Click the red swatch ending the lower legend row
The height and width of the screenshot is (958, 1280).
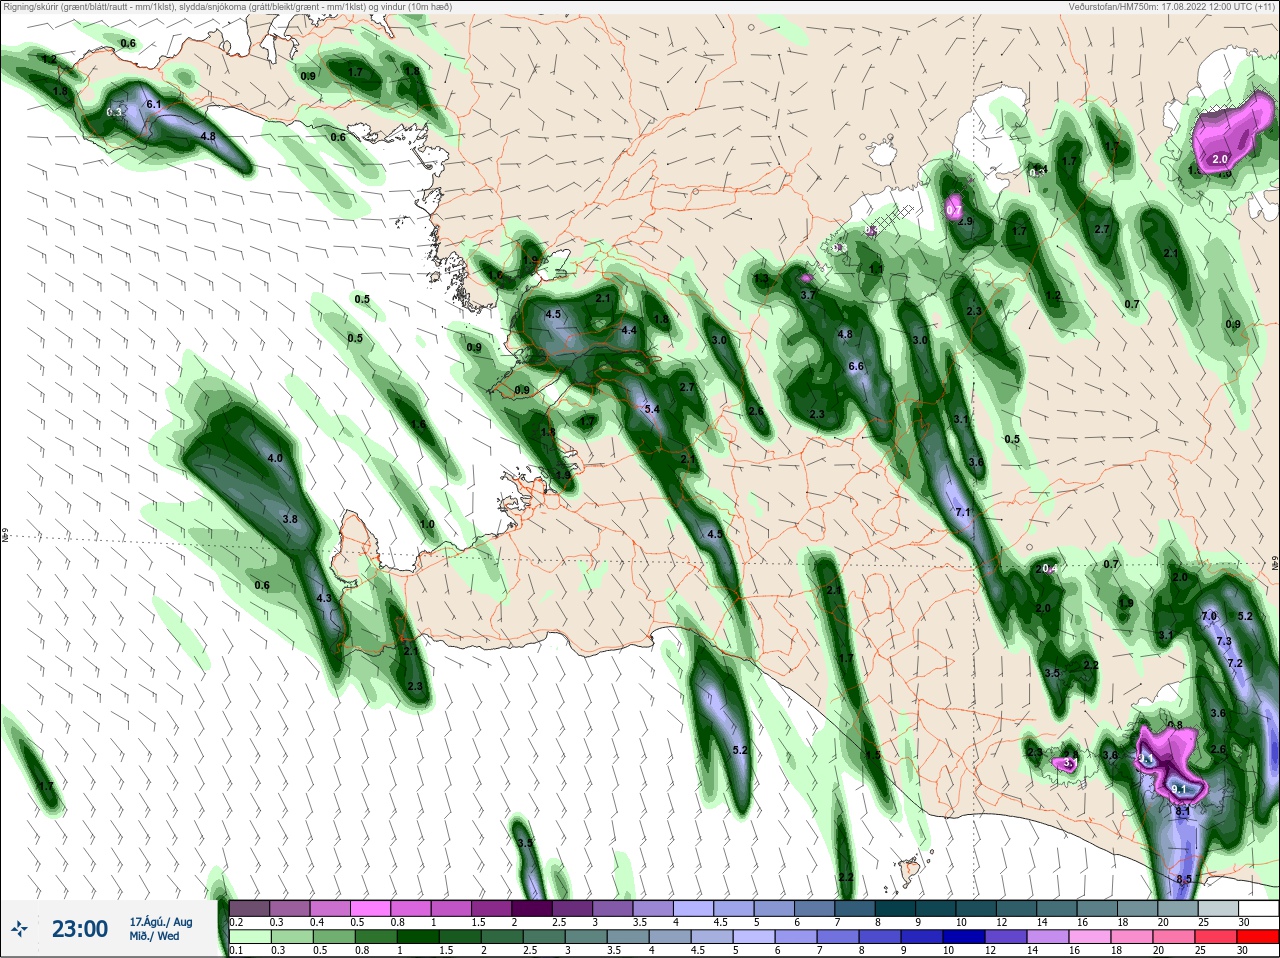click(x=1258, y=937)
